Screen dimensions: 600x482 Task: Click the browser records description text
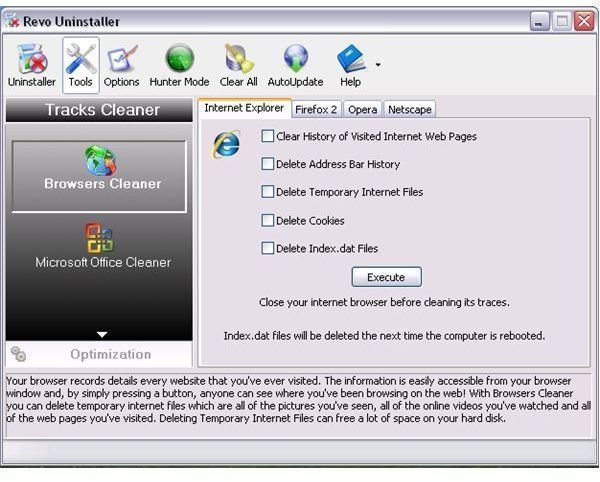[298, 399]
